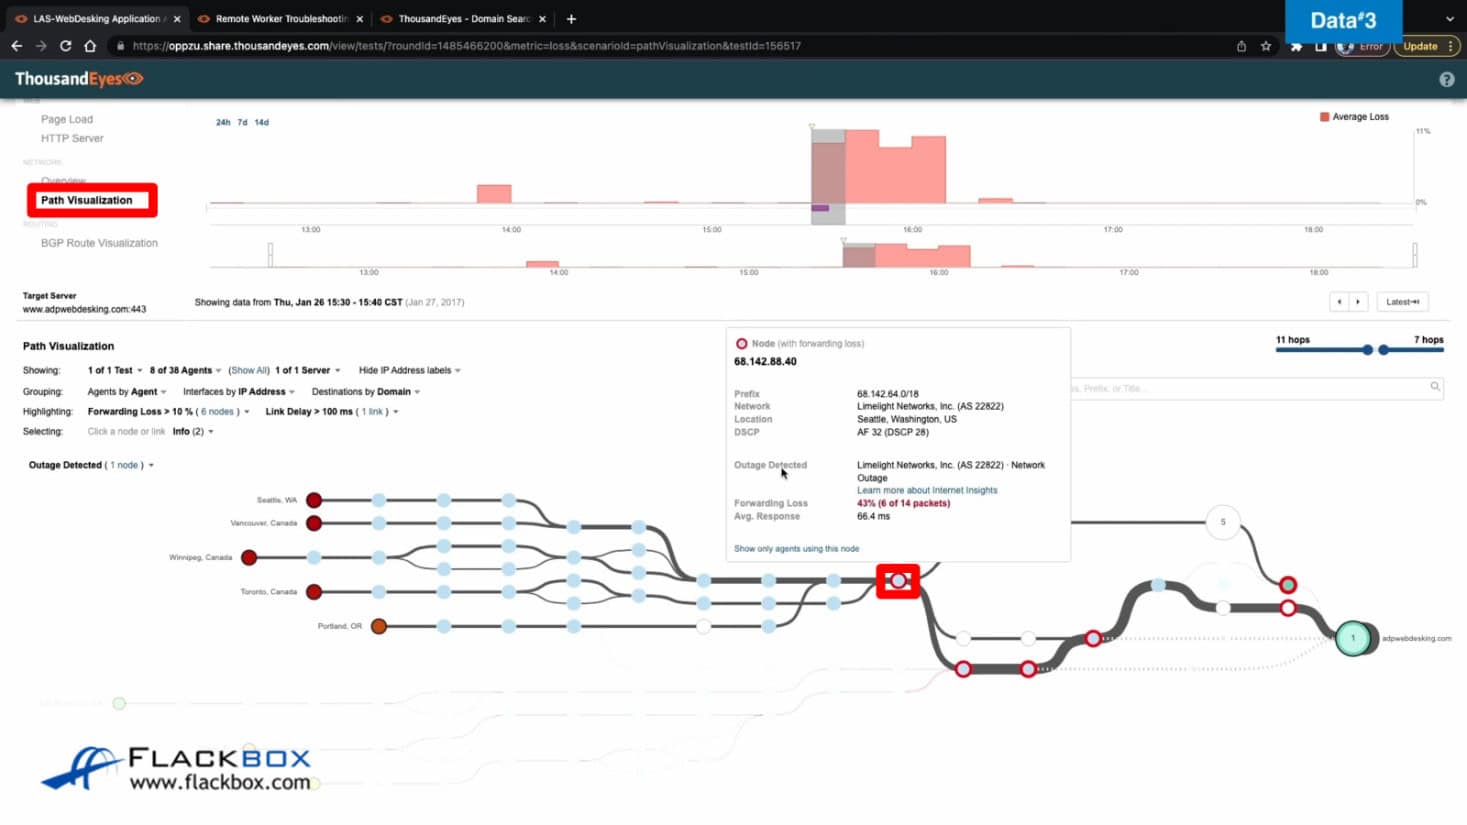Bookmark this page with star icon
Screen dimensions: 1467x825
point(1266,46)
